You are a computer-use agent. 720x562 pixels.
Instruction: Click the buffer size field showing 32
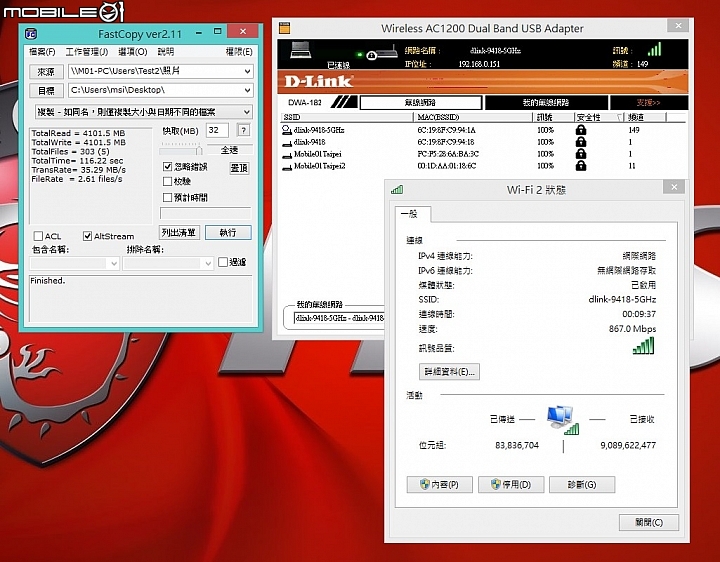(217, 130)
